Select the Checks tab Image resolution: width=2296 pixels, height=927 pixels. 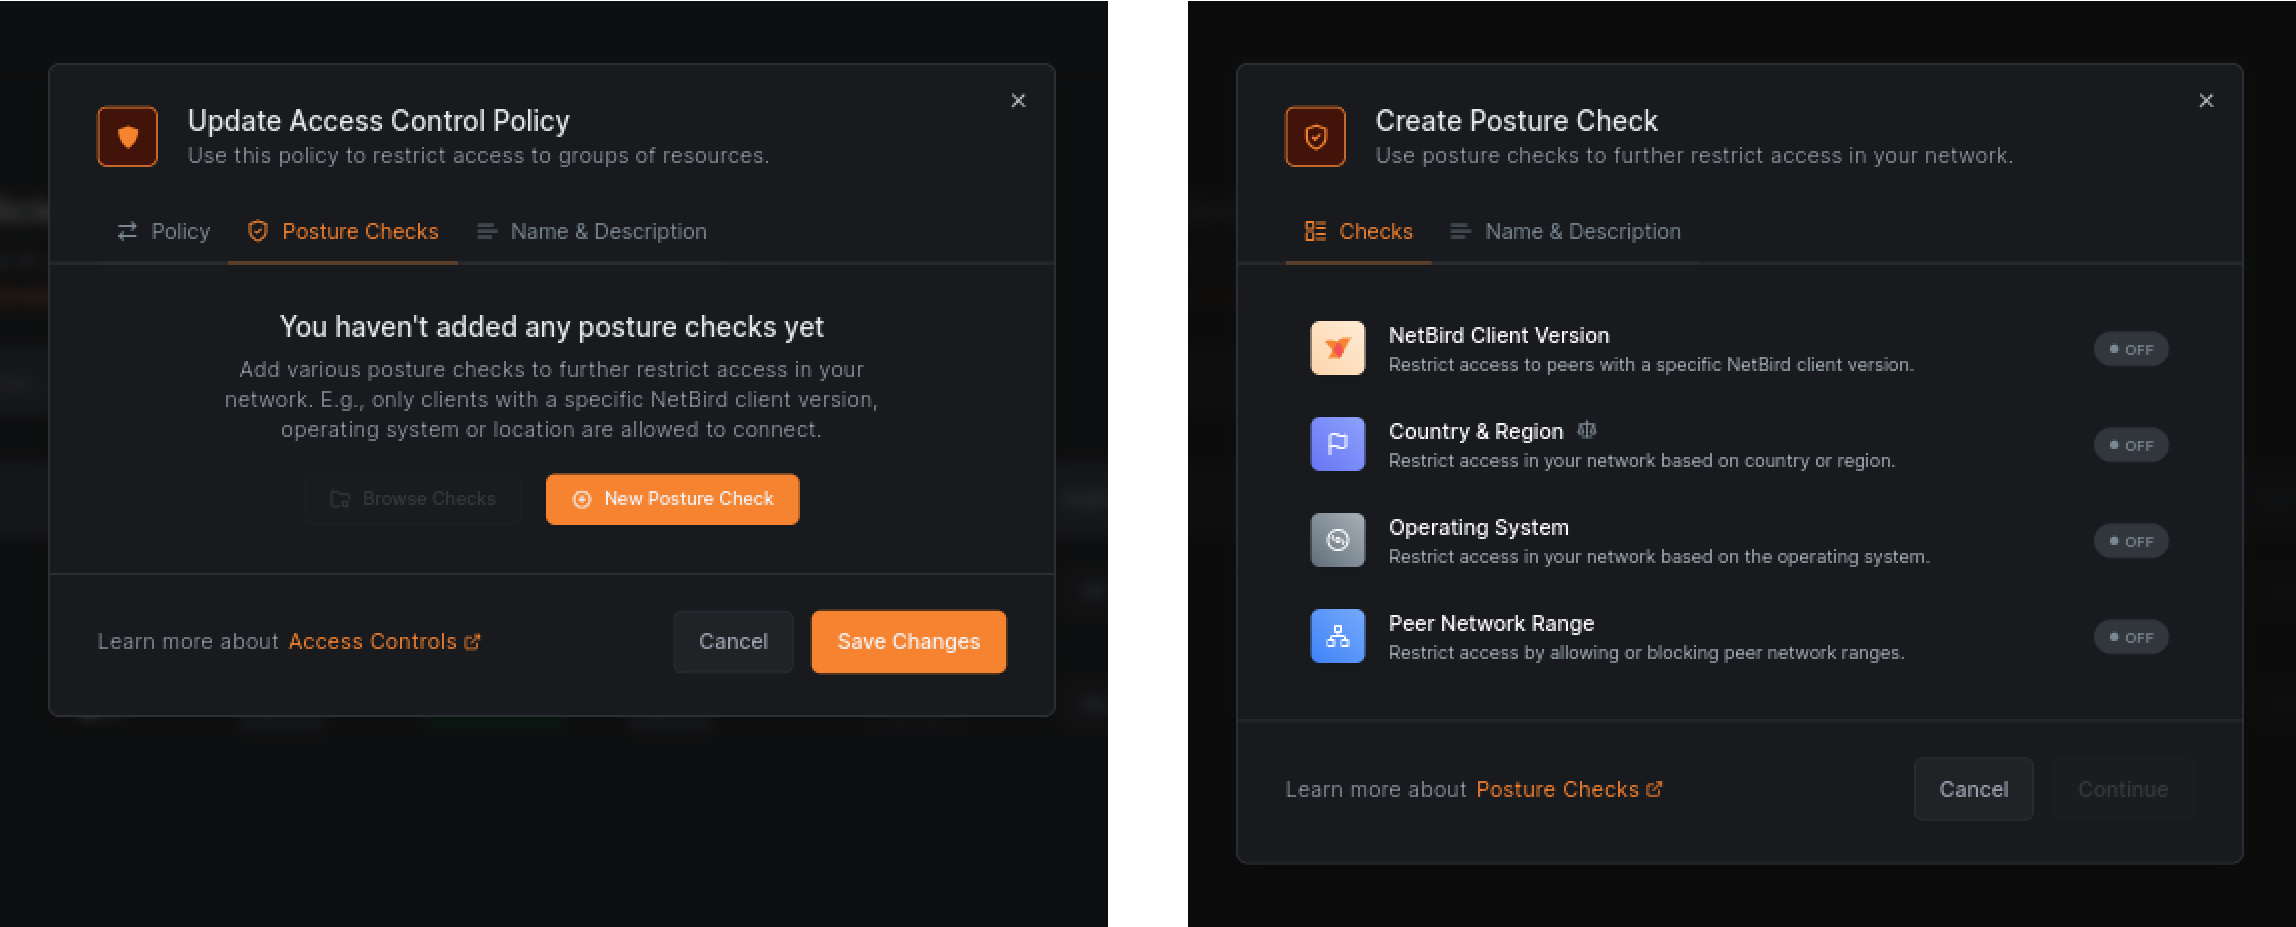pos(1358,232)
